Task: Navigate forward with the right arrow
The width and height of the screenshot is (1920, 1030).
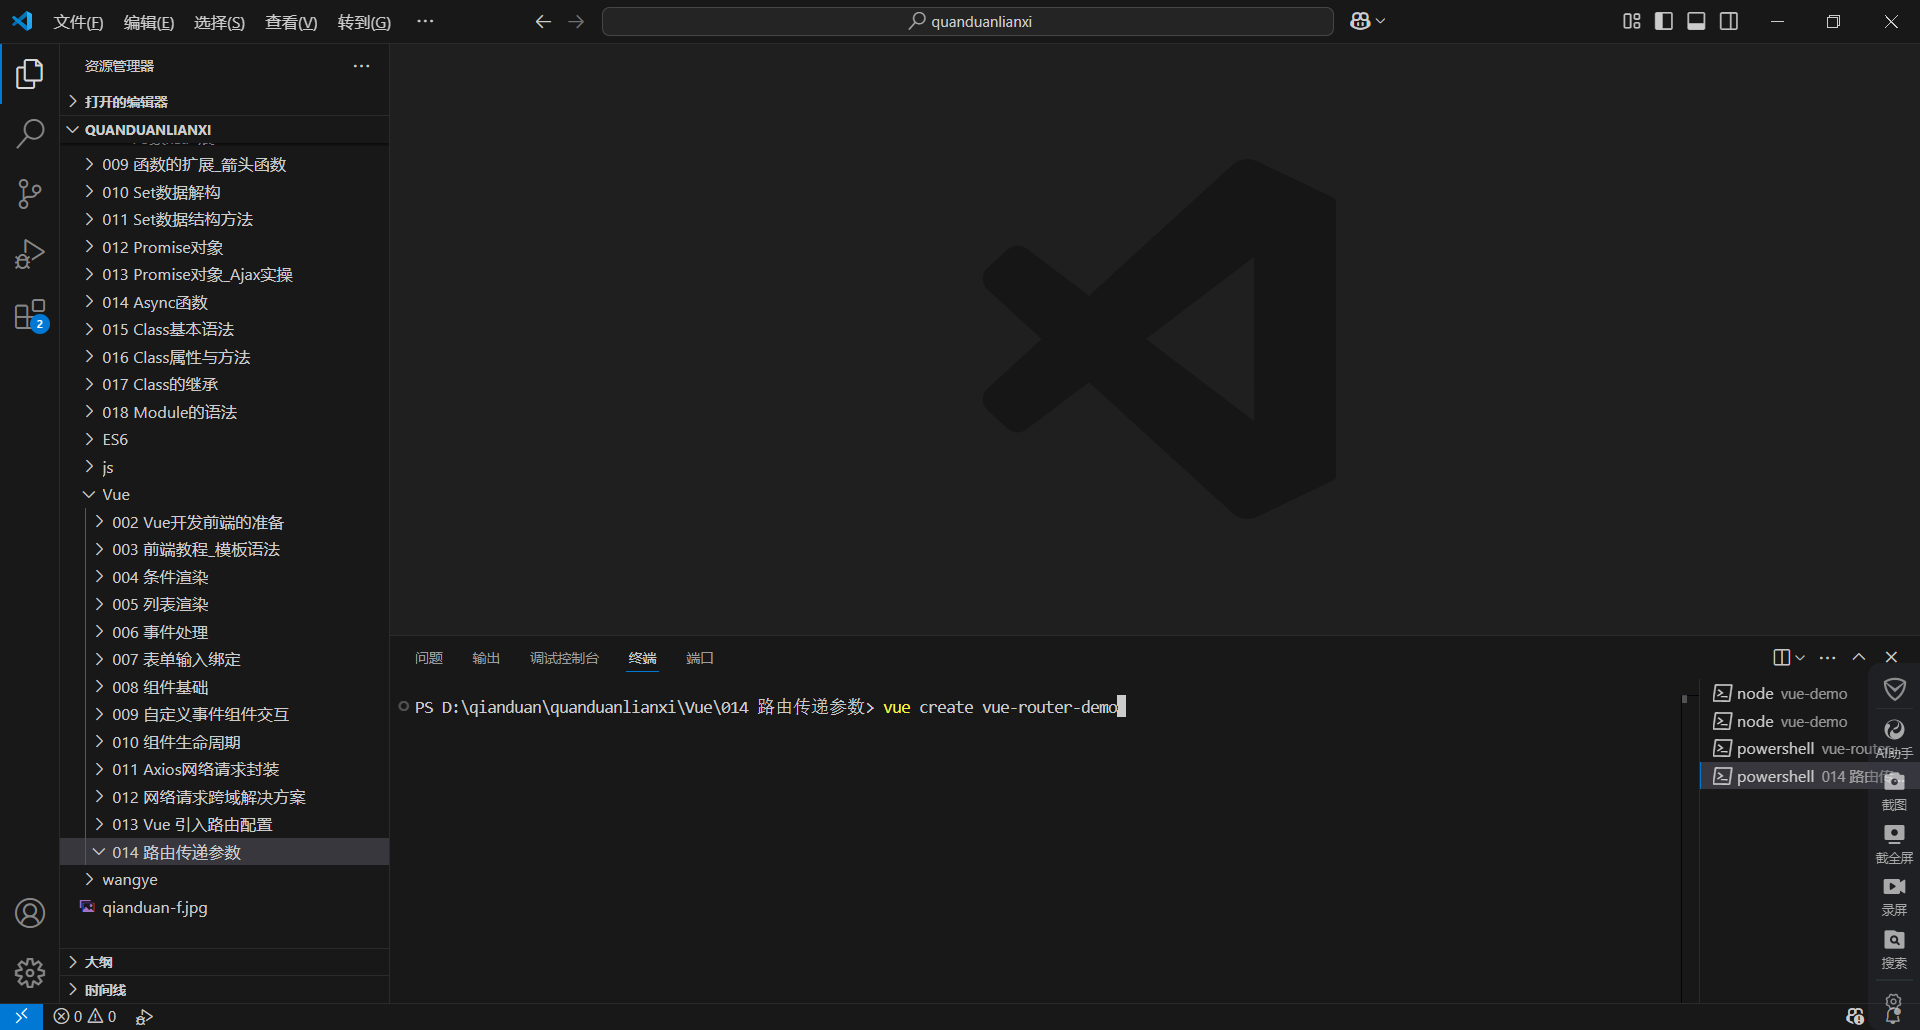Action: [x=576, y=21]
